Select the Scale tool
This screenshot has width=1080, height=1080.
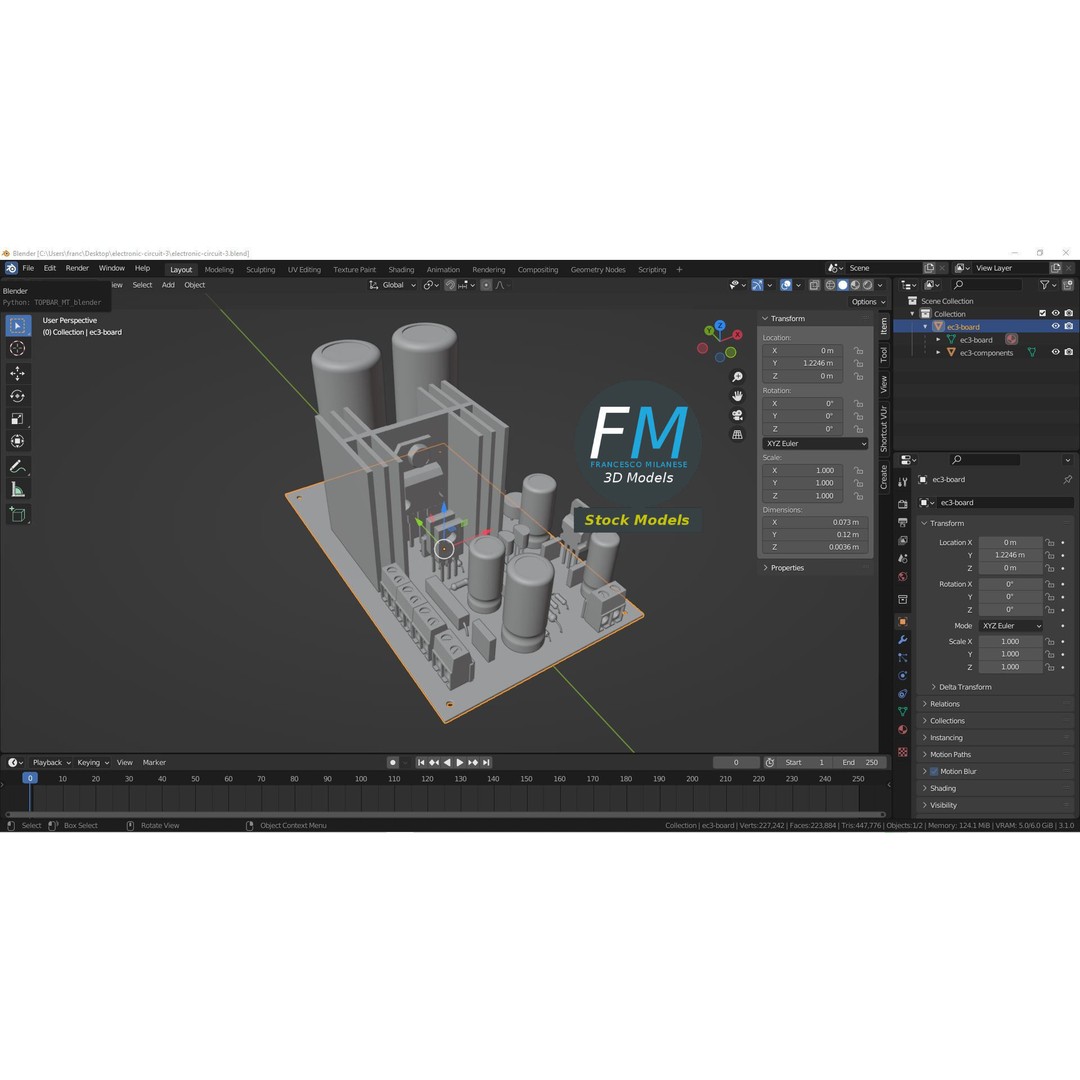(17, 419)
